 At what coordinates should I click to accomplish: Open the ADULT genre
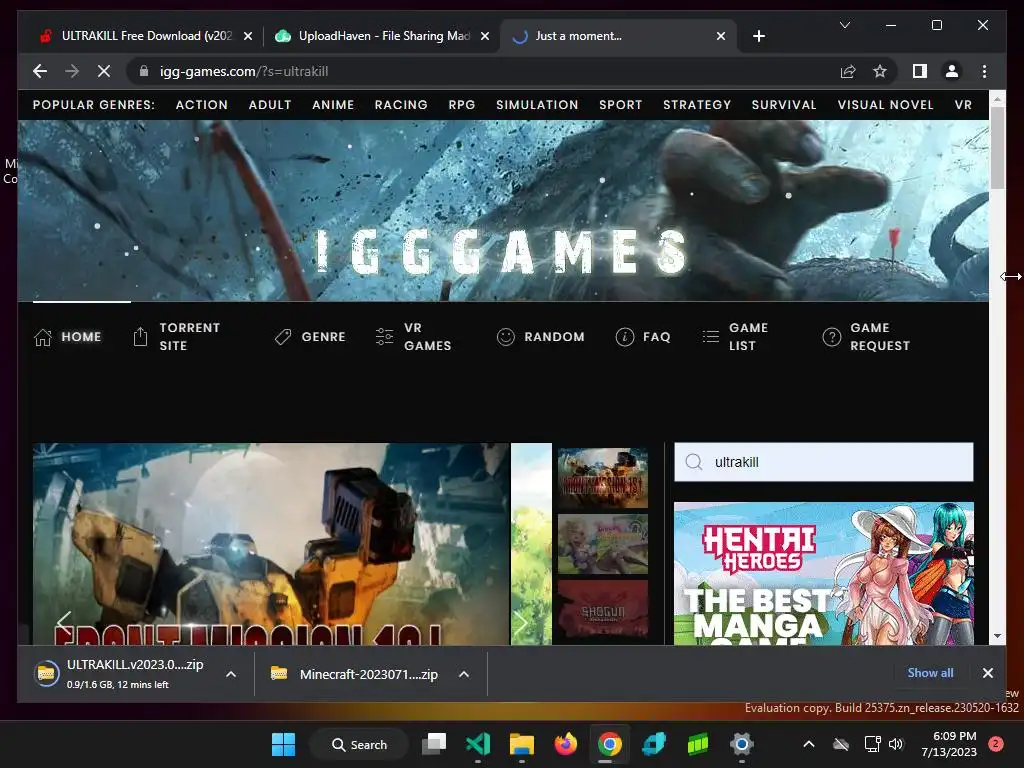point(270,104)
